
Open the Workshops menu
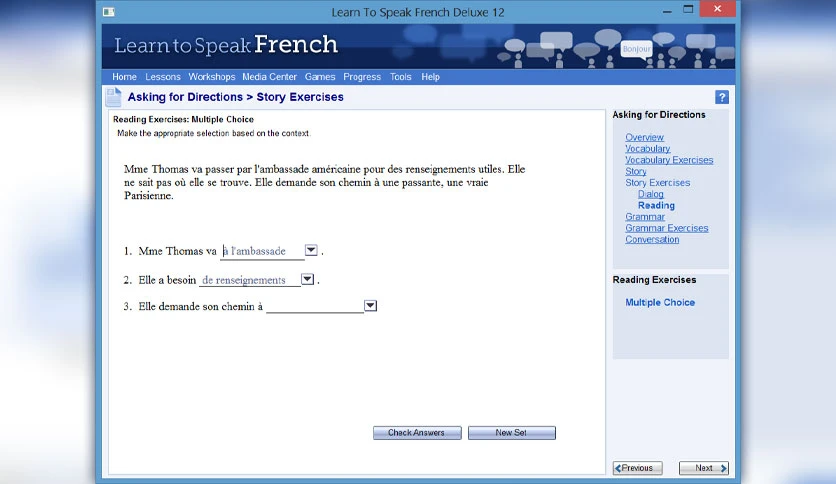pos(212,77)
